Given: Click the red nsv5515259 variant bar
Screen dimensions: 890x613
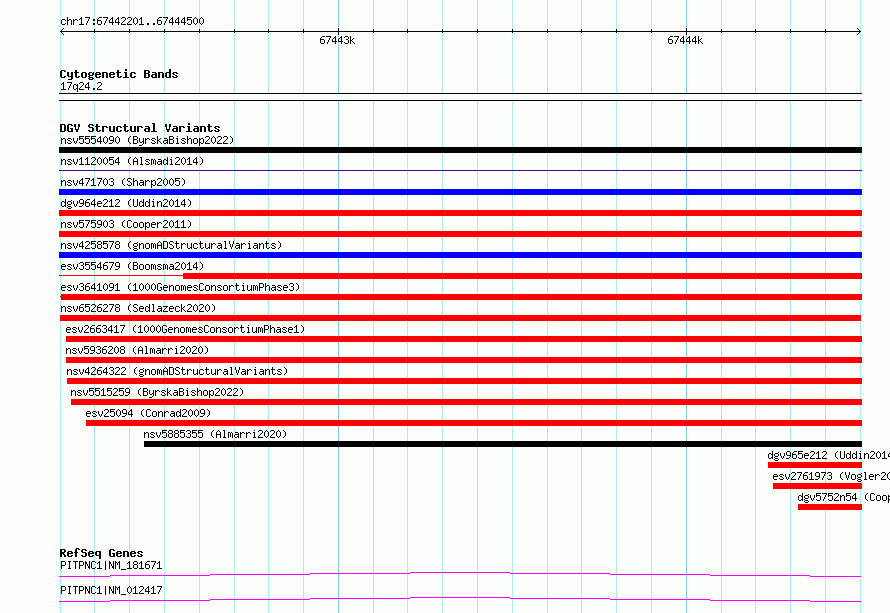Looking at the screenshot, I should 467,402.
